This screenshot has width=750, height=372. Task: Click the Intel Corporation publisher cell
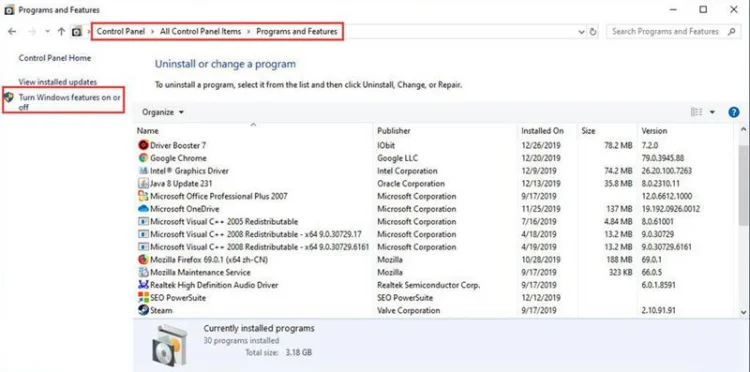407,171
